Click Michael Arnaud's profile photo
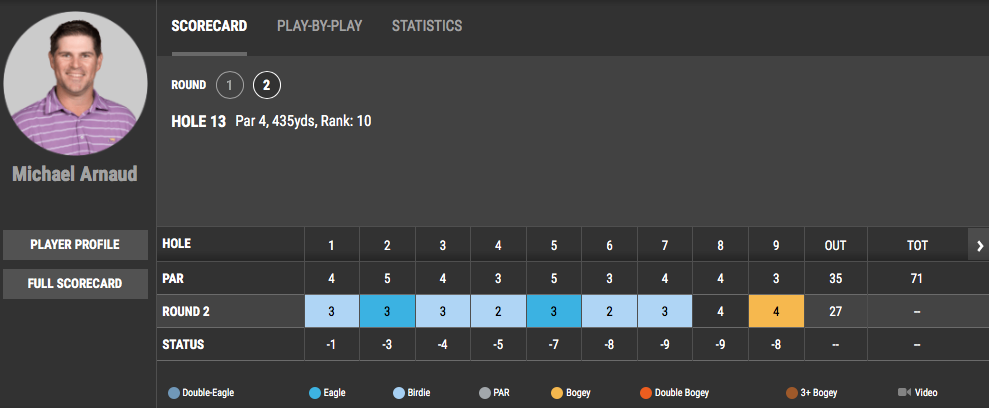This screenshot has width=989, height=408. coord(75,83)
